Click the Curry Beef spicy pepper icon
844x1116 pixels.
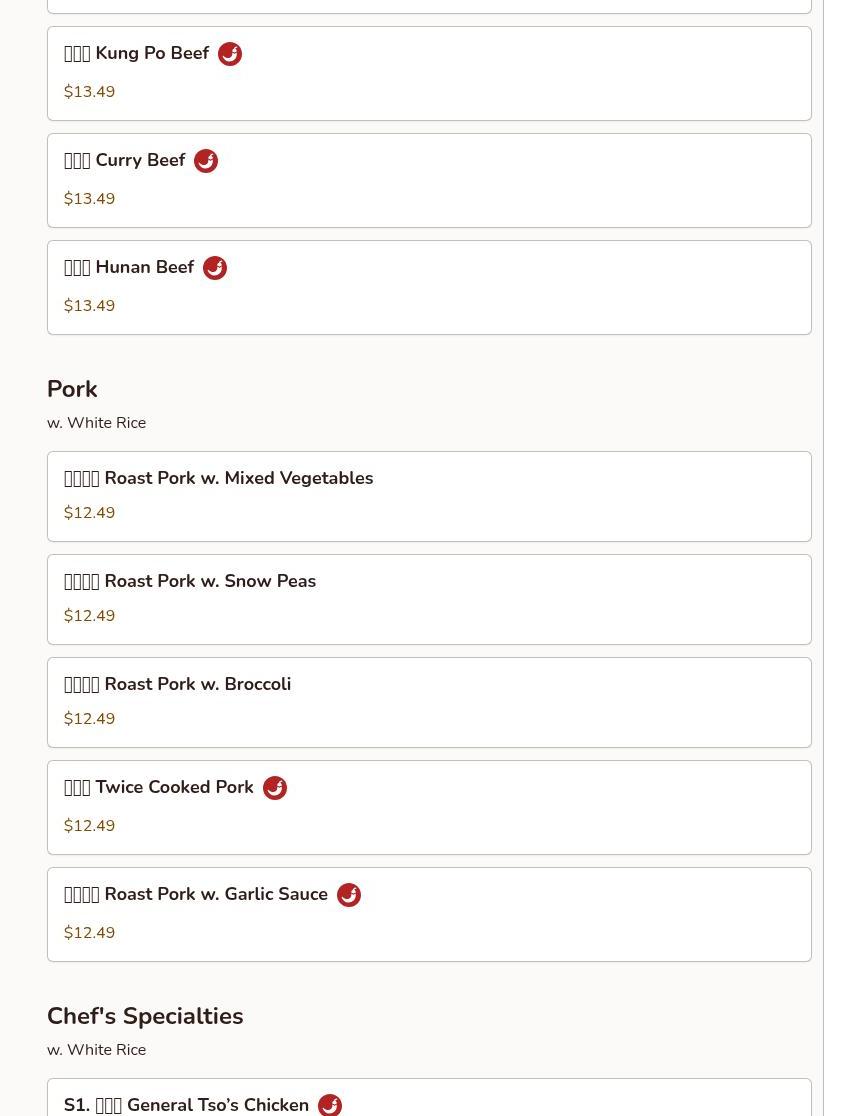point(206,161)
